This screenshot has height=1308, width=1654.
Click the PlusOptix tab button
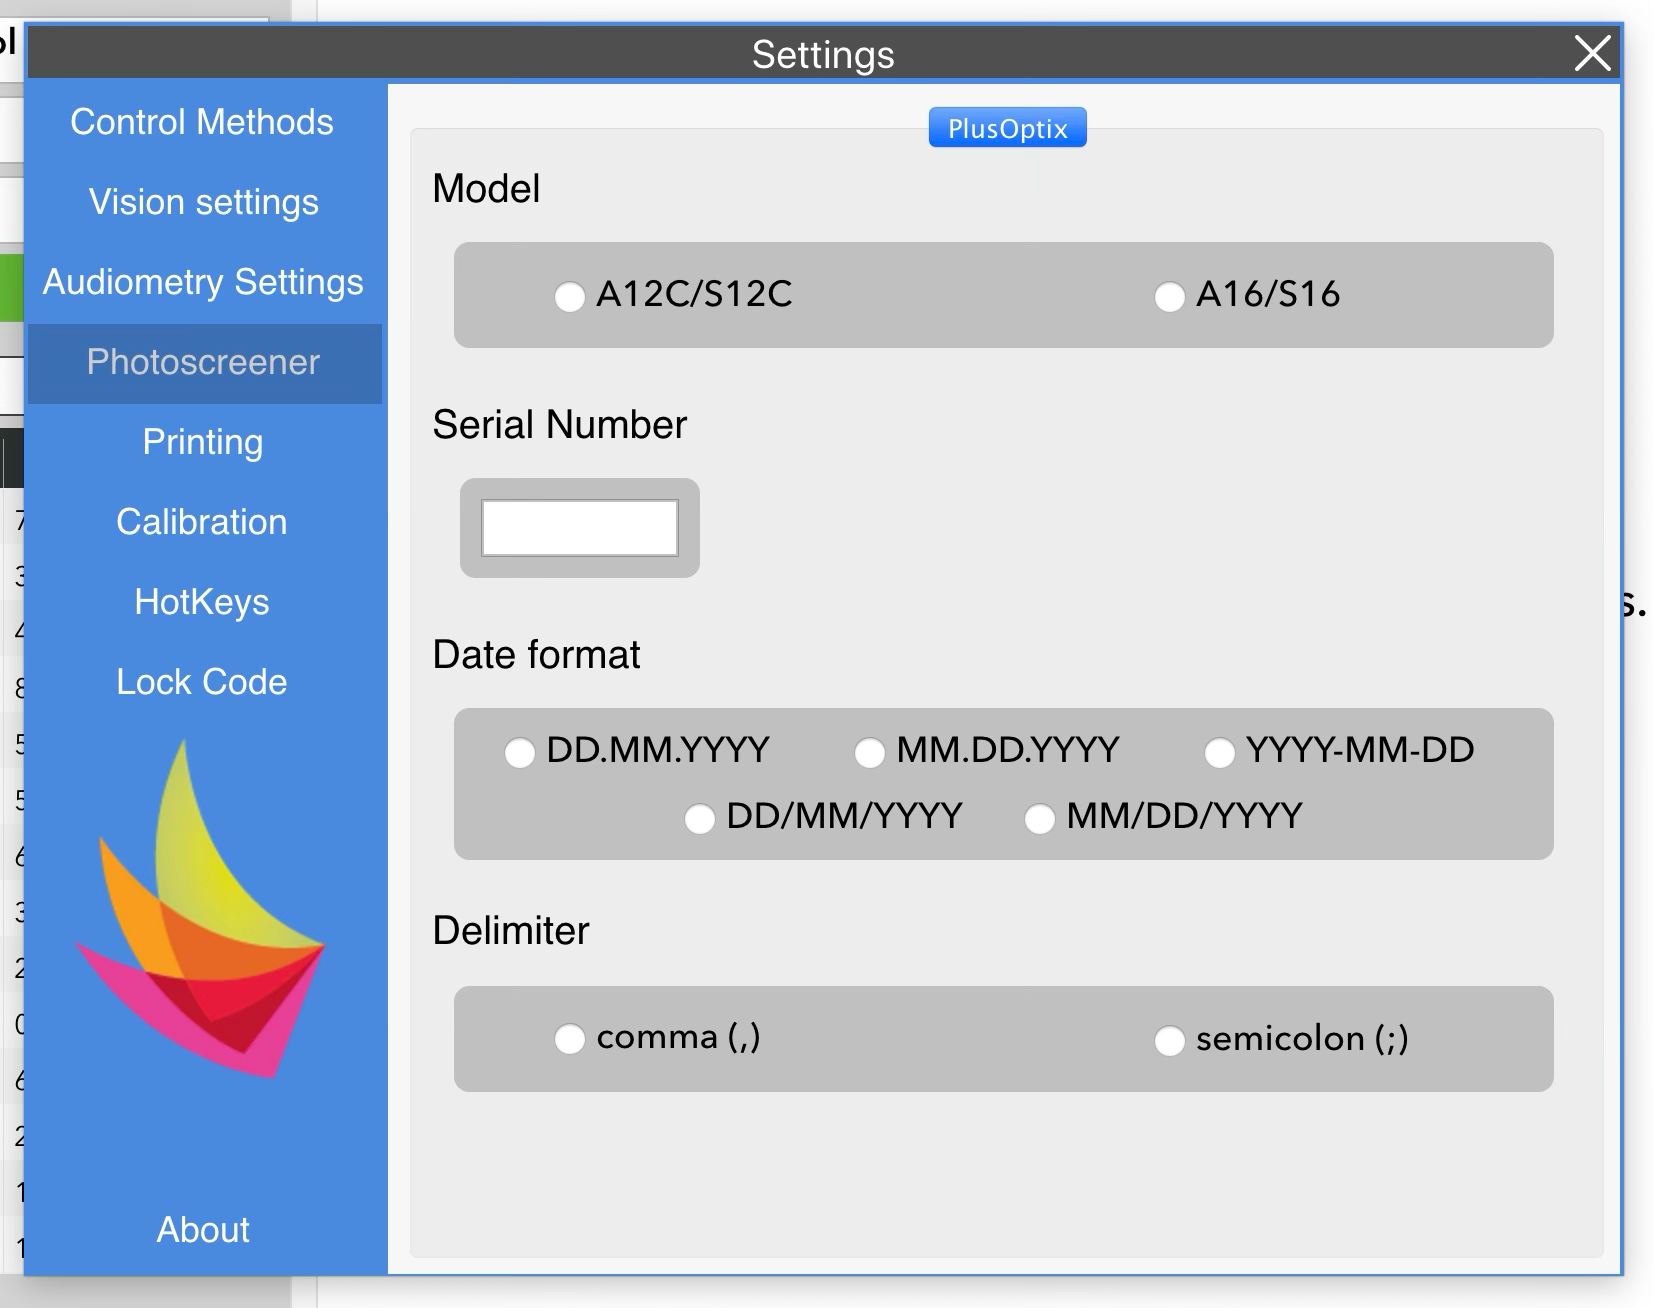(x=1007, y=128)
